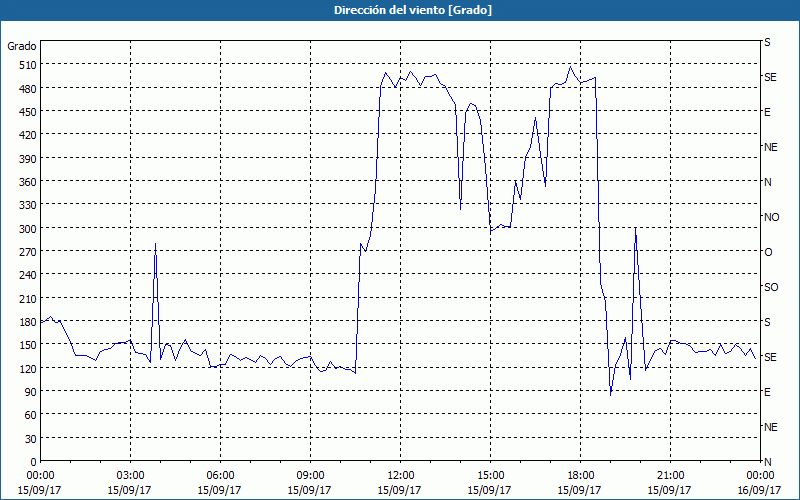Click the chart title "Dirección del viento [Grado]"

[413, 10]
